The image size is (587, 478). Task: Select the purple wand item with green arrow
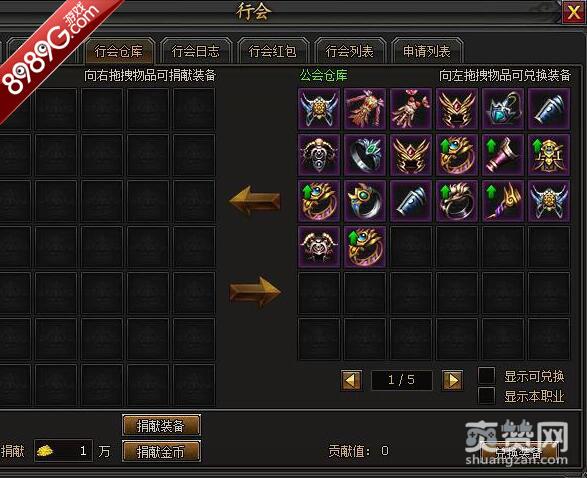coord(503,201)
